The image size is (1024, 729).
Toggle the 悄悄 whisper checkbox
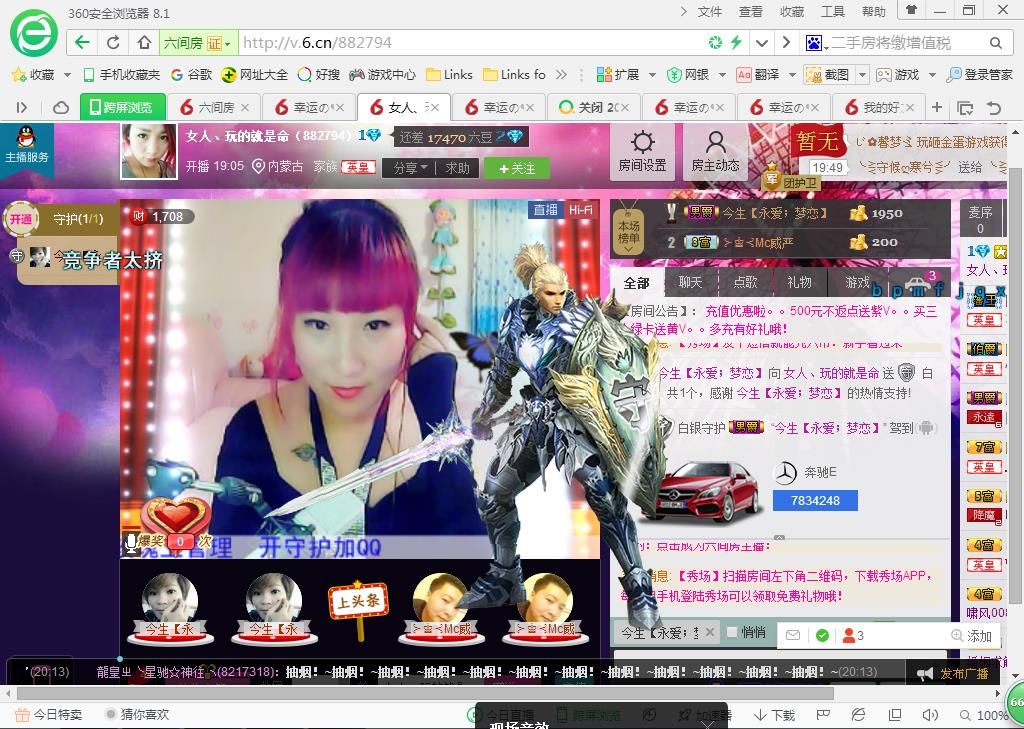[x=732, y=632]
